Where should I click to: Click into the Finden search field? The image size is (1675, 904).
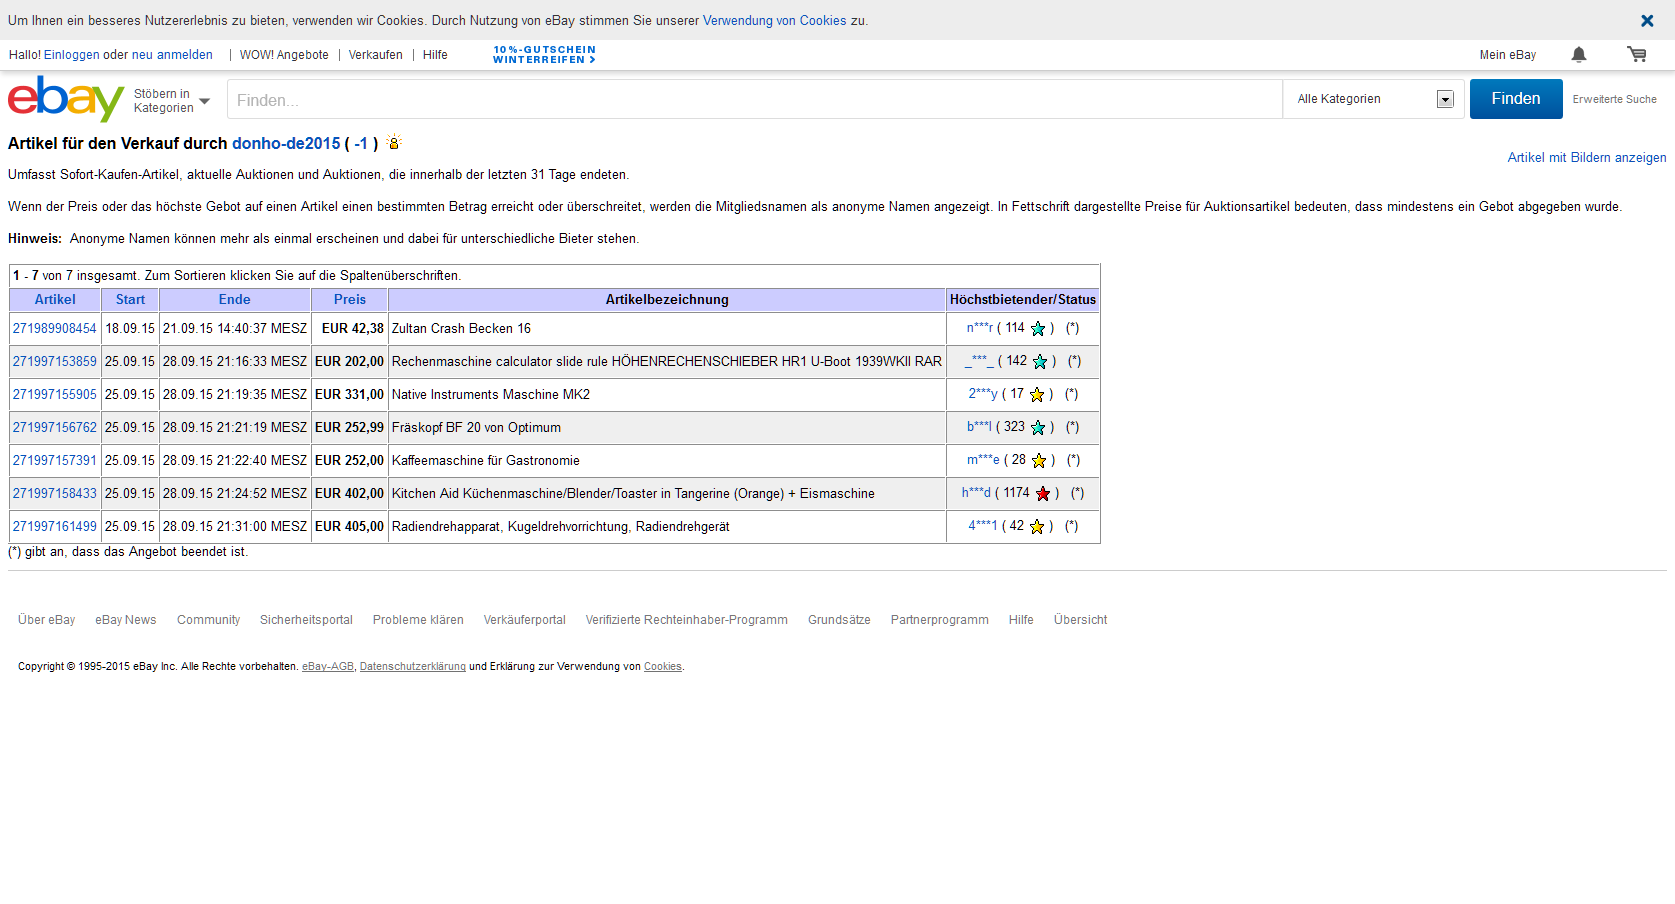point(755,100)
